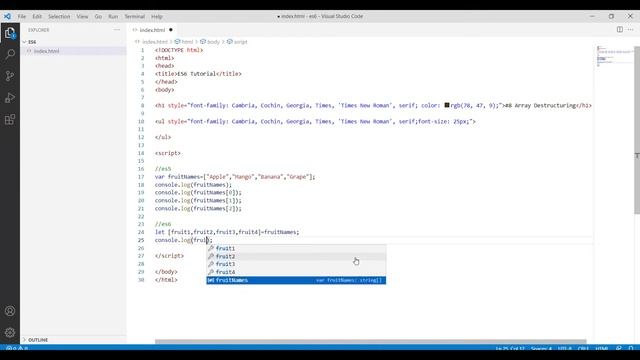Select index.html in the Explorer tree

(47, 51)
